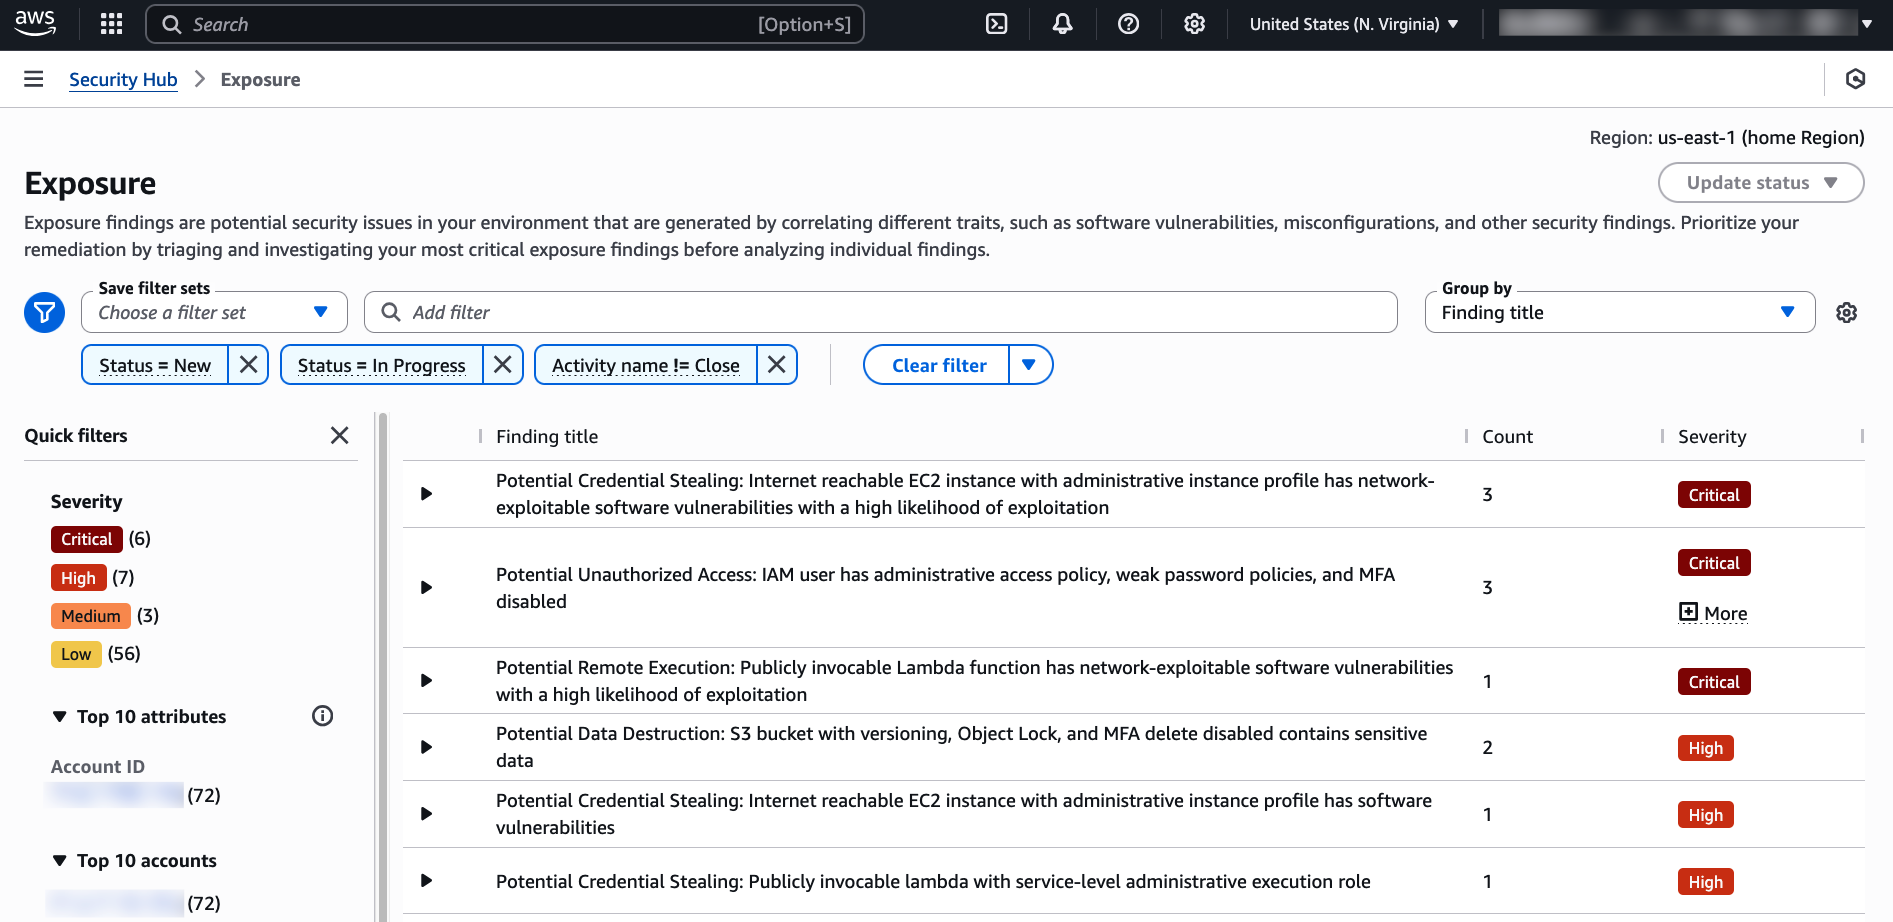The height and width of the screenshot is (922, 1893).
Task: Open the Group by Finding title dropdown
Action: click(1619, 312)
